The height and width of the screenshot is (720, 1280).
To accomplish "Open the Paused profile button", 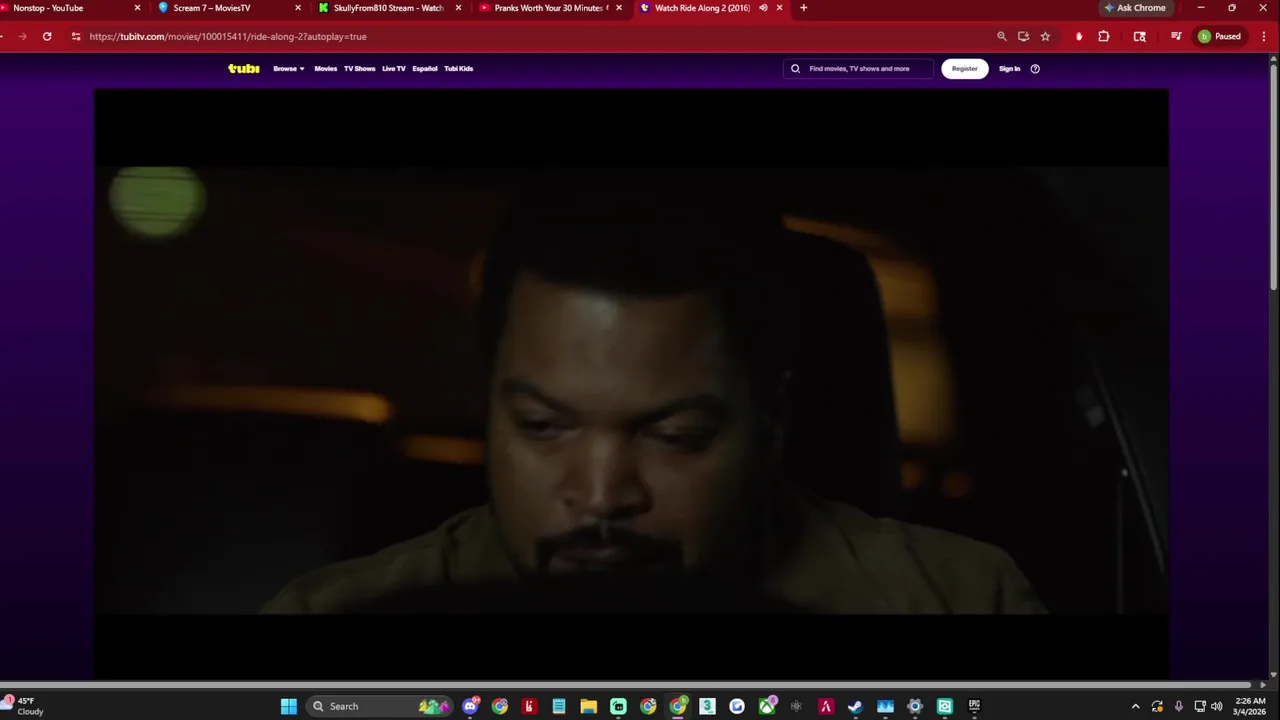I will pos(1220,36).
